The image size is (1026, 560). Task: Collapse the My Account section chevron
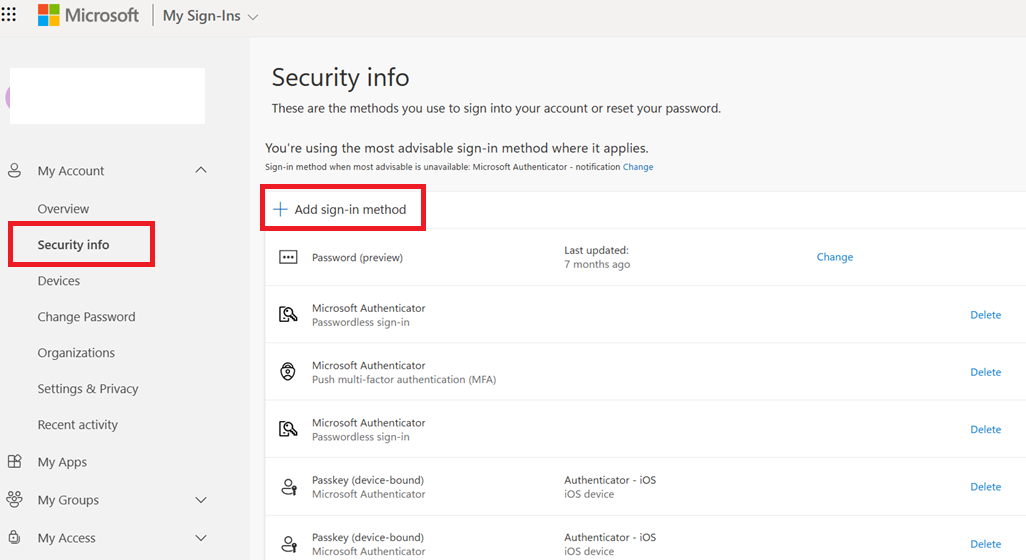click(x=201, y=171)
